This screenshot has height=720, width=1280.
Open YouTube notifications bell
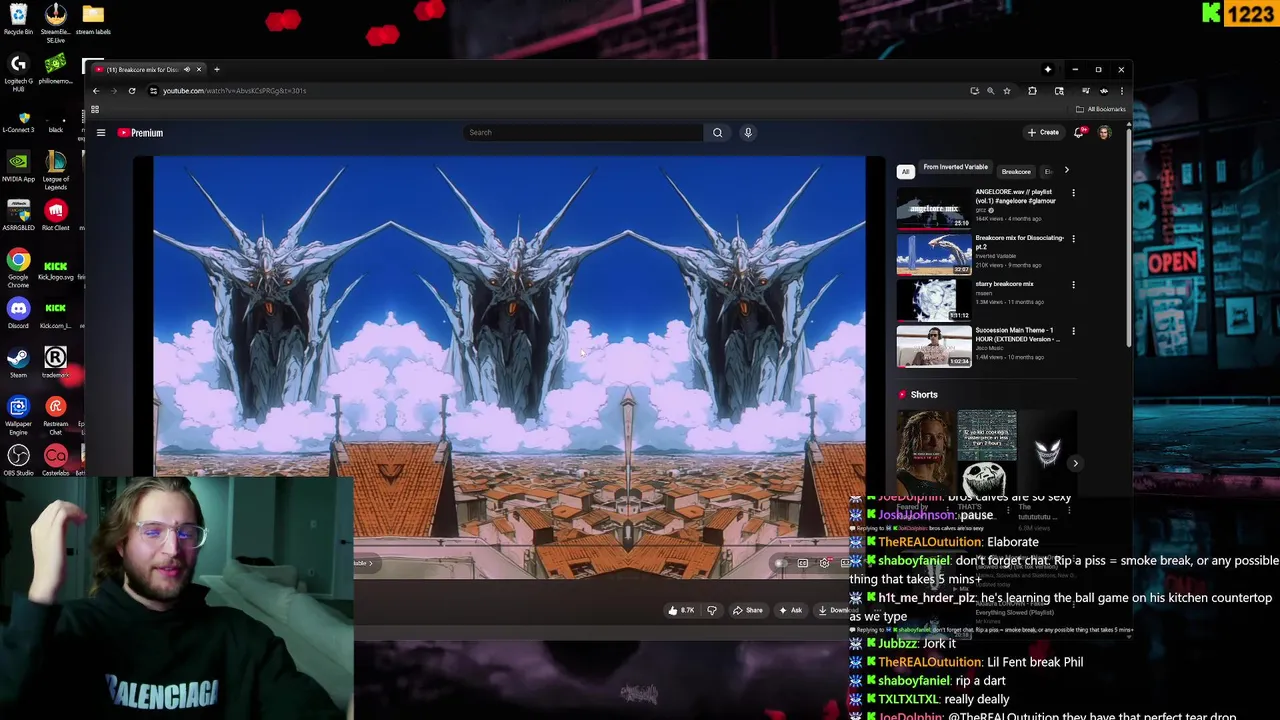[1079, 132]
